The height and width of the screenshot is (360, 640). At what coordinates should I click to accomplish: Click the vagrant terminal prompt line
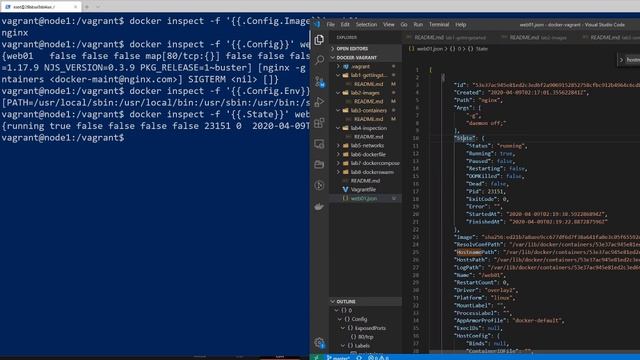point(63,138)
